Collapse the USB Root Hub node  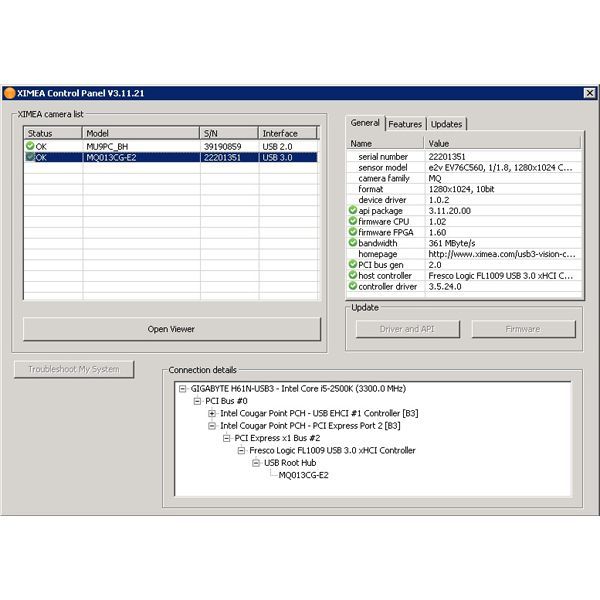[x=256, y=463]
